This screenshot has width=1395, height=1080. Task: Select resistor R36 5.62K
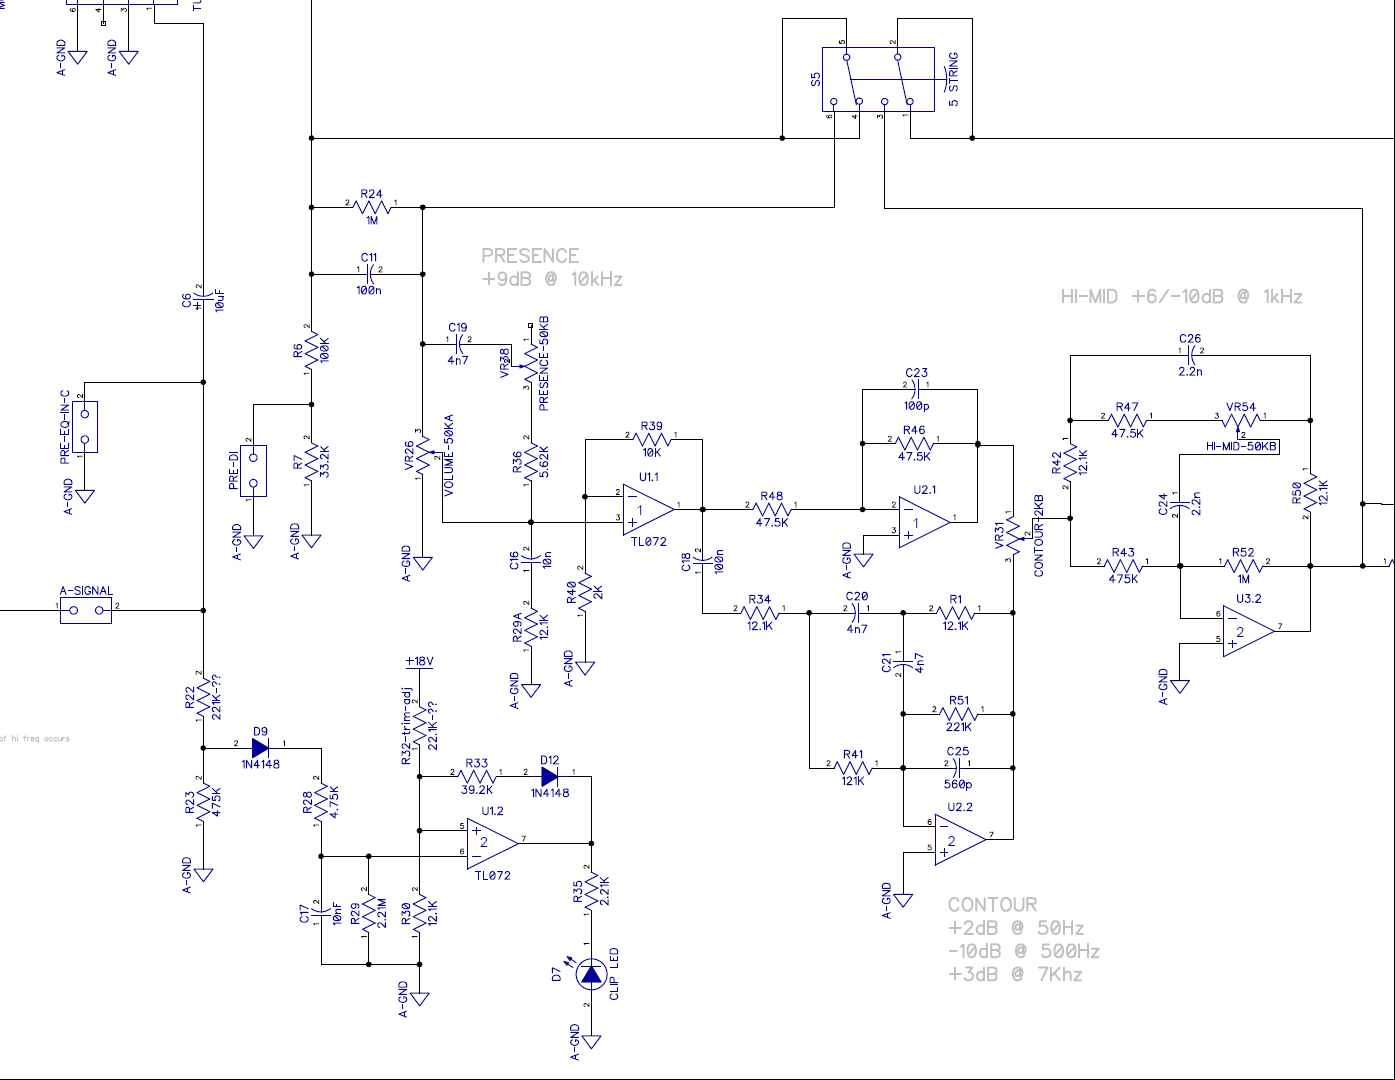click(531, 461)
